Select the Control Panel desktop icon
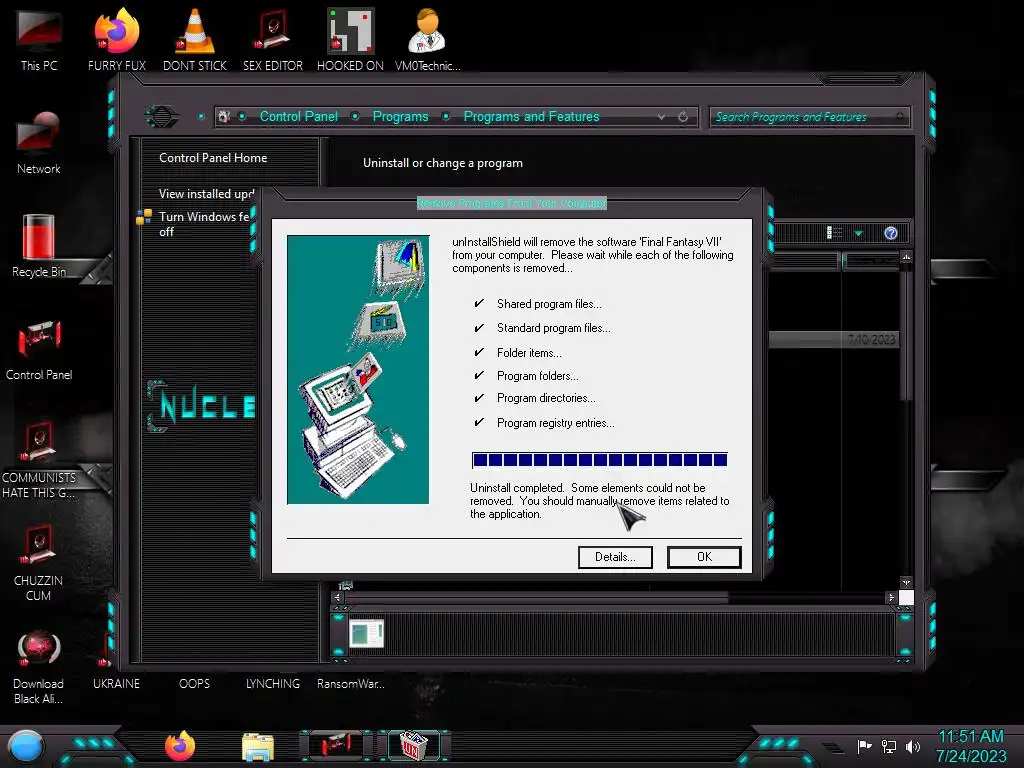 coord(39,349)
